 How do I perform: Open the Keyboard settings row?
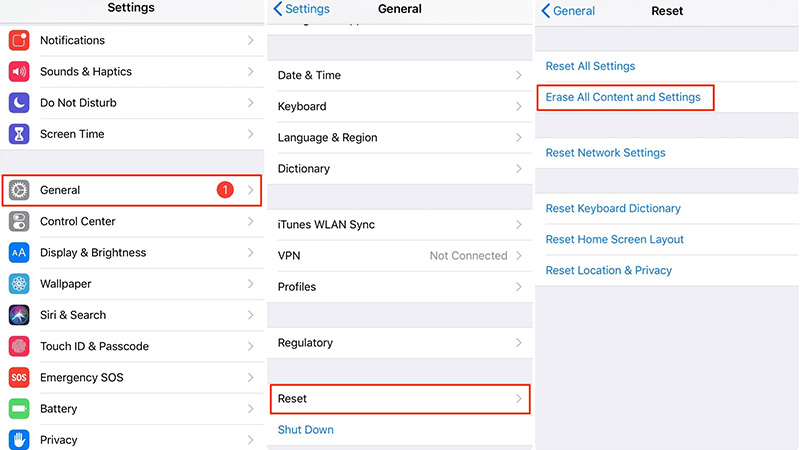400,107
